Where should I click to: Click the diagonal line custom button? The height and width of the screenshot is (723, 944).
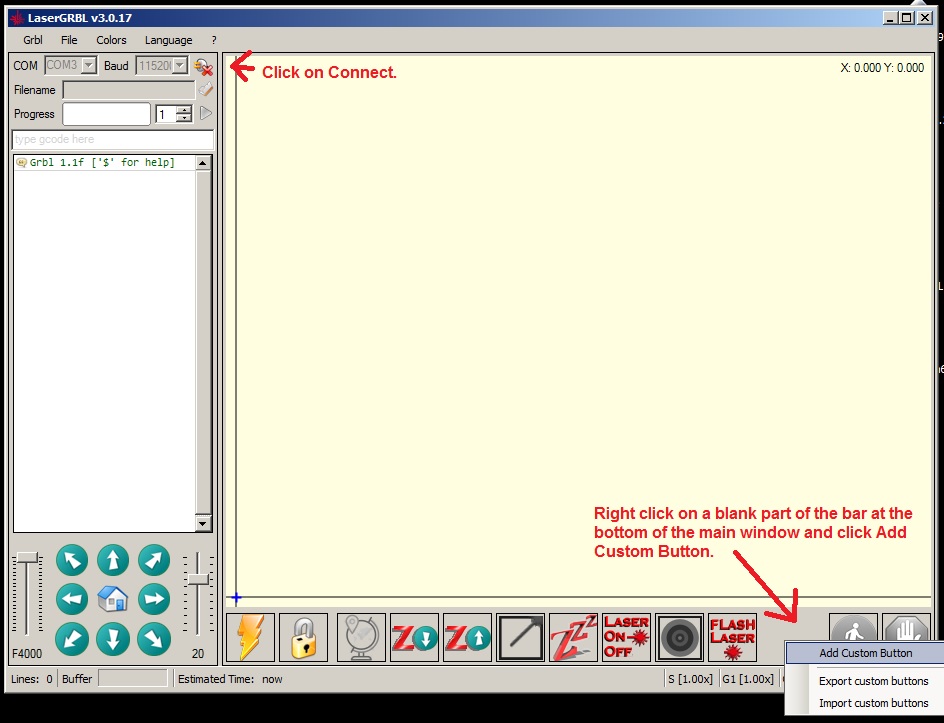coord(520,638)
